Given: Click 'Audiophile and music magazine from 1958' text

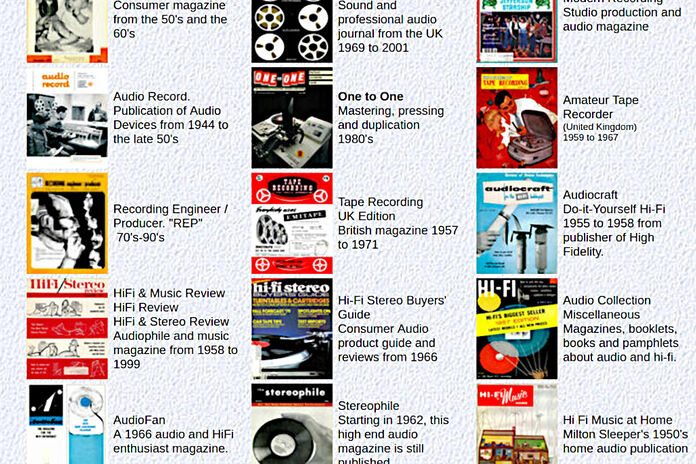Looking at the screenshot, I should (x=175, y=350).
